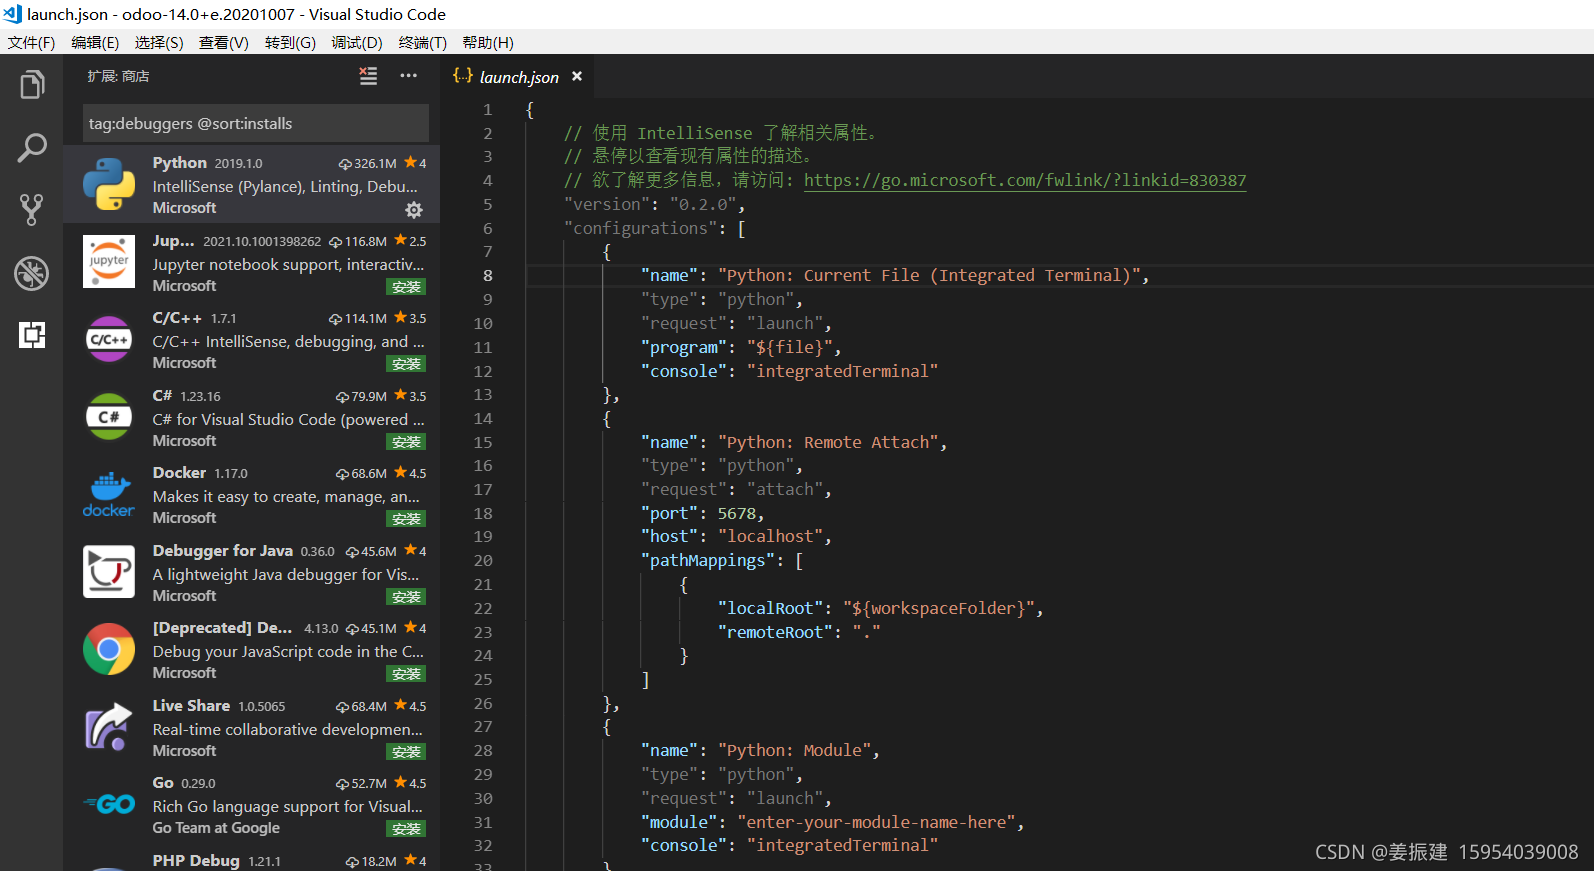Open the 选择(S) menu
The image size is (1594, 871).
click(x=159, y=42)
